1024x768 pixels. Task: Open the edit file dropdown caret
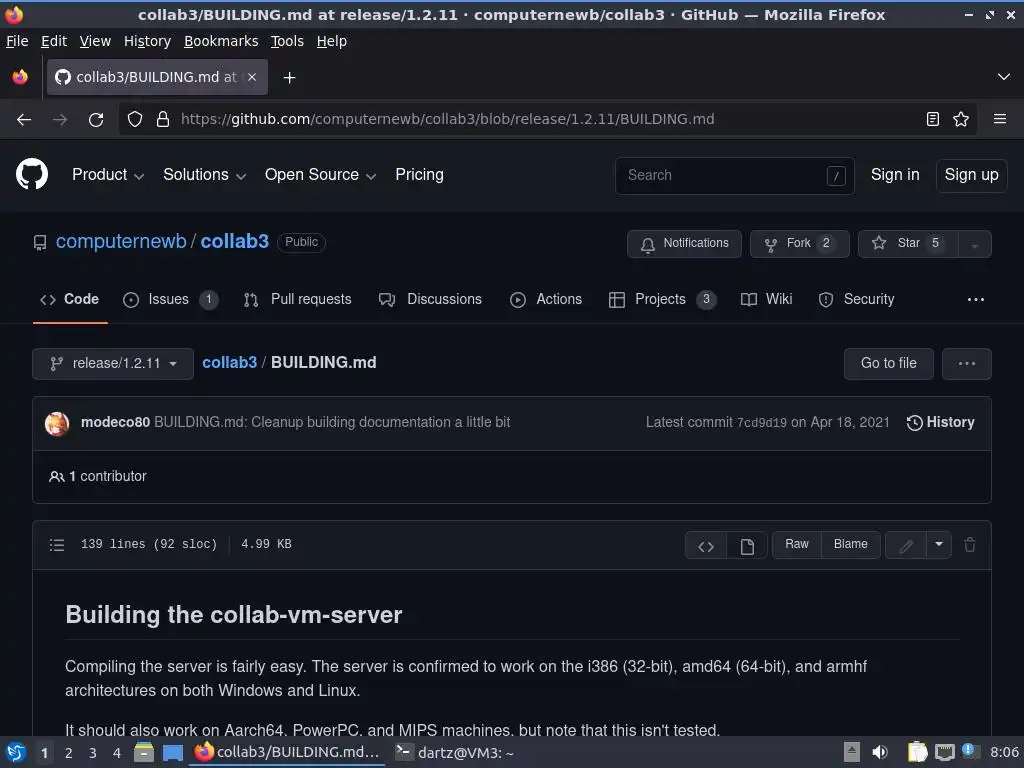[938, 545]
